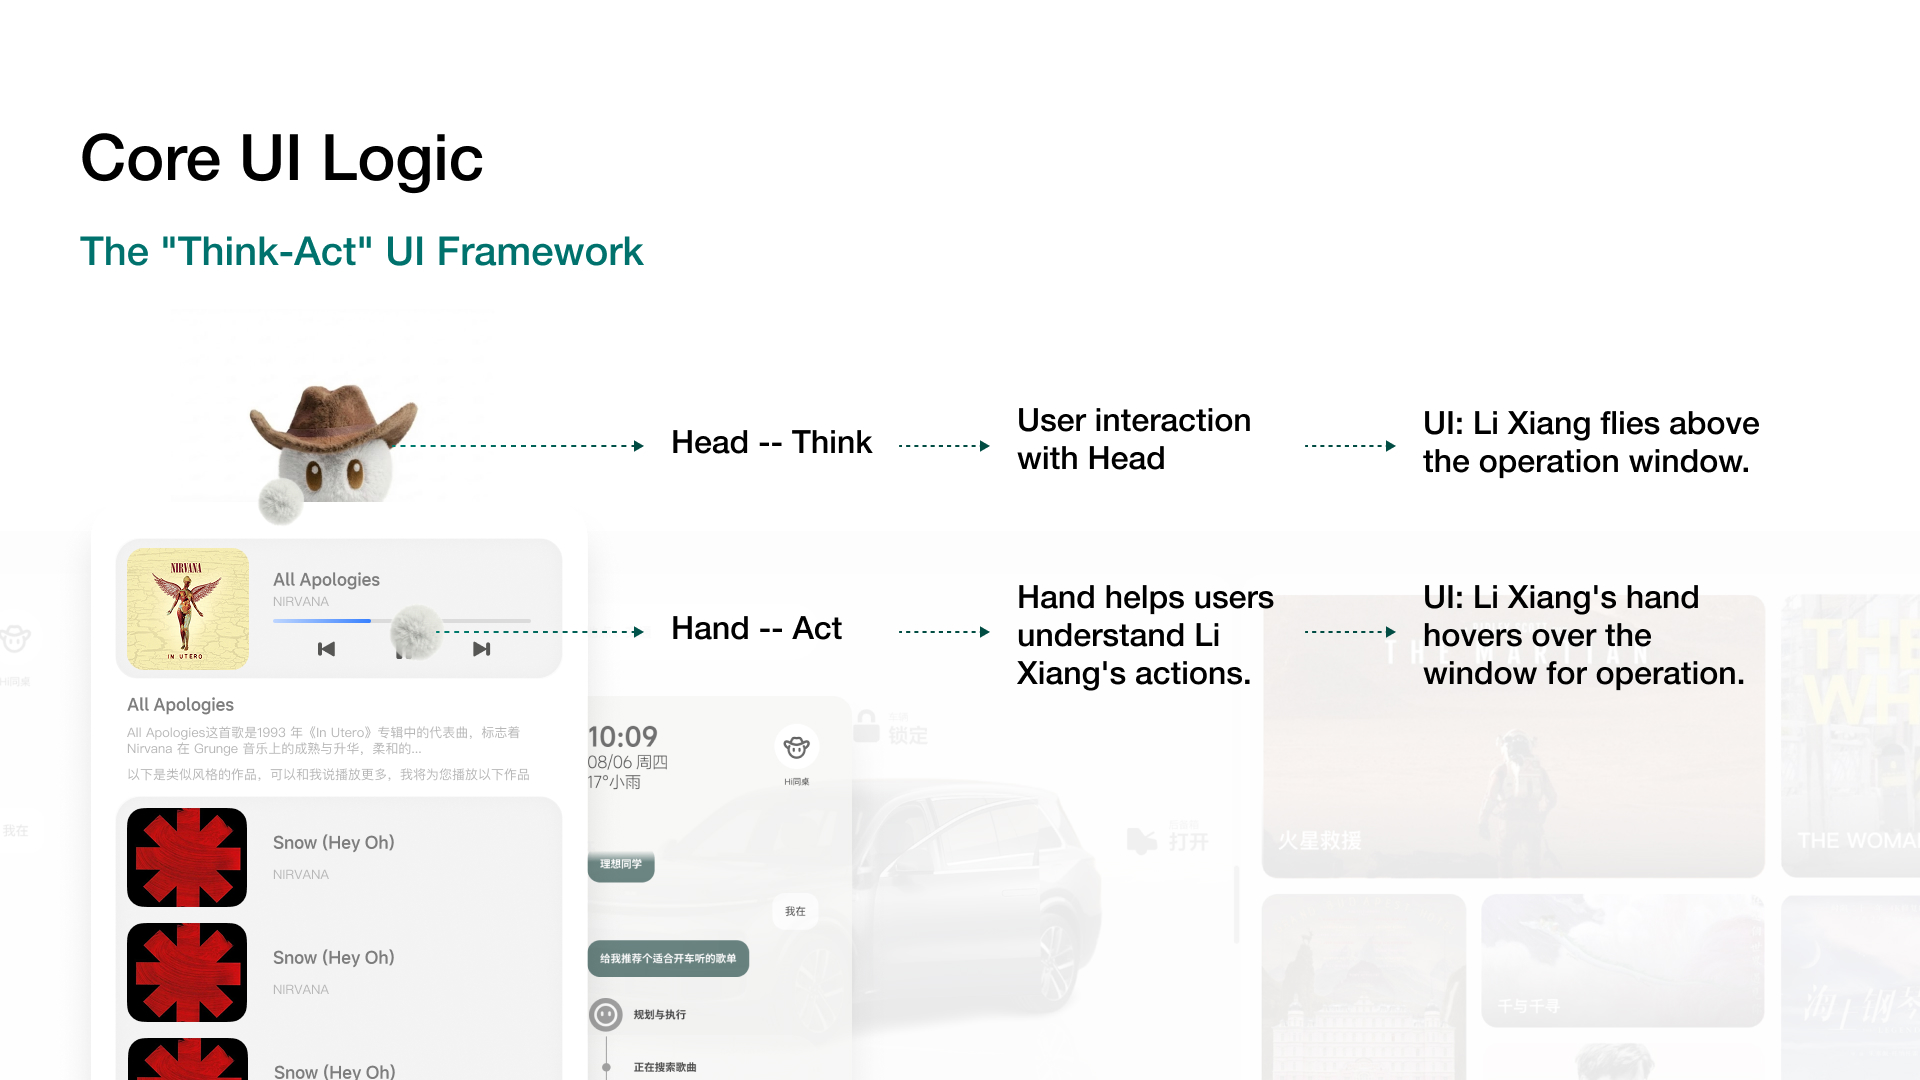Viewport: 1920px width, 1080px height.
Task: Skip to the next track
Action: pyautogui.click(x=481, y=649)
